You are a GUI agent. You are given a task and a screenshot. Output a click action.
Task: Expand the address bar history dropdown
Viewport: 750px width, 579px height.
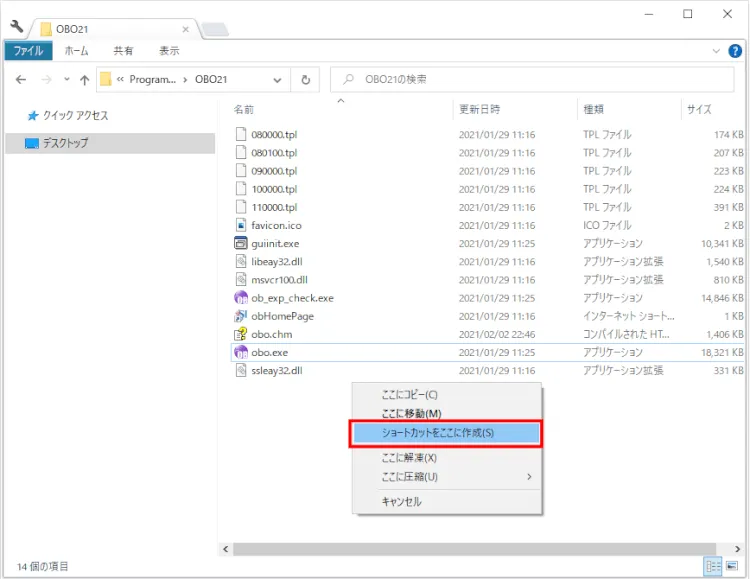[x=277, y=80]
